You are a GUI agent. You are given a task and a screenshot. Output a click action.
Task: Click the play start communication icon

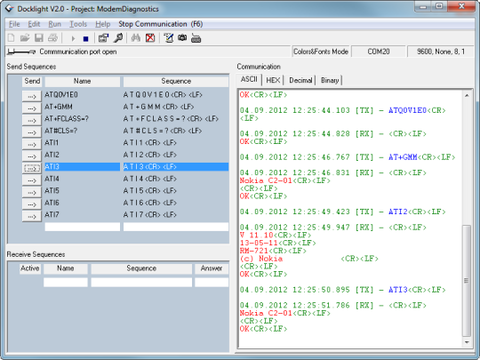tap(73, 39)
